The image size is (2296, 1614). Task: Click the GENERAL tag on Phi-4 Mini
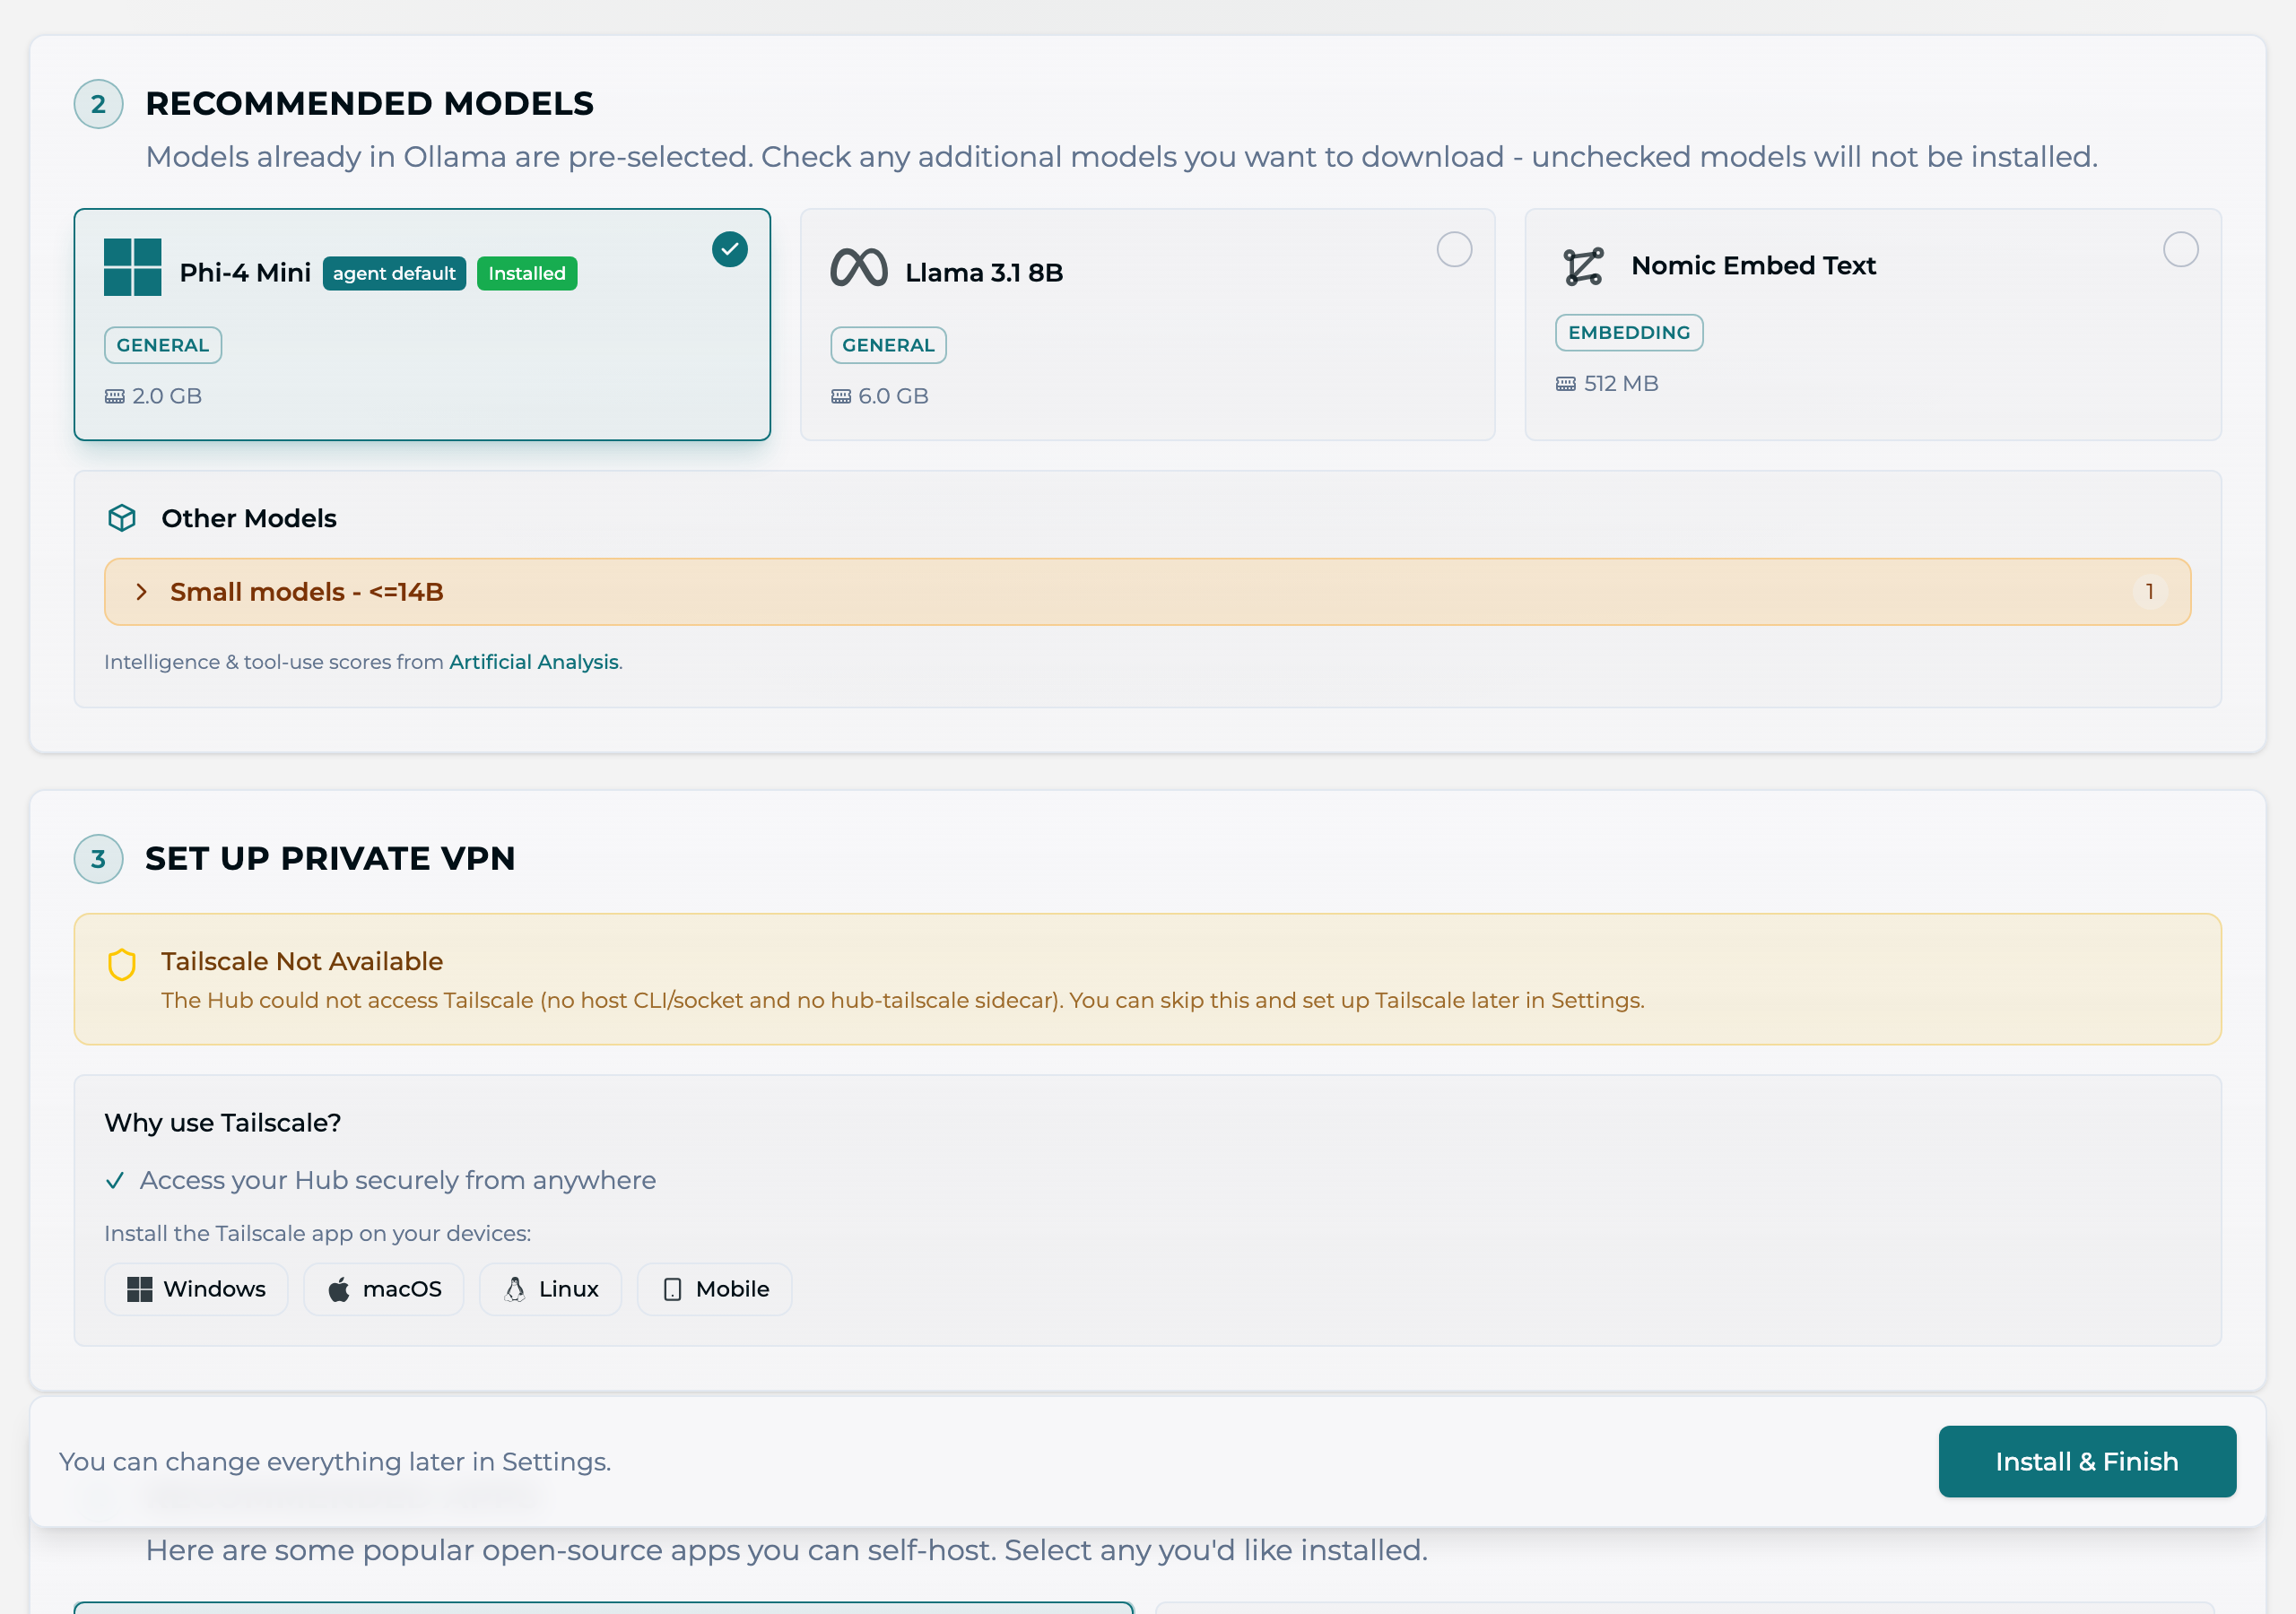point(163,345)
